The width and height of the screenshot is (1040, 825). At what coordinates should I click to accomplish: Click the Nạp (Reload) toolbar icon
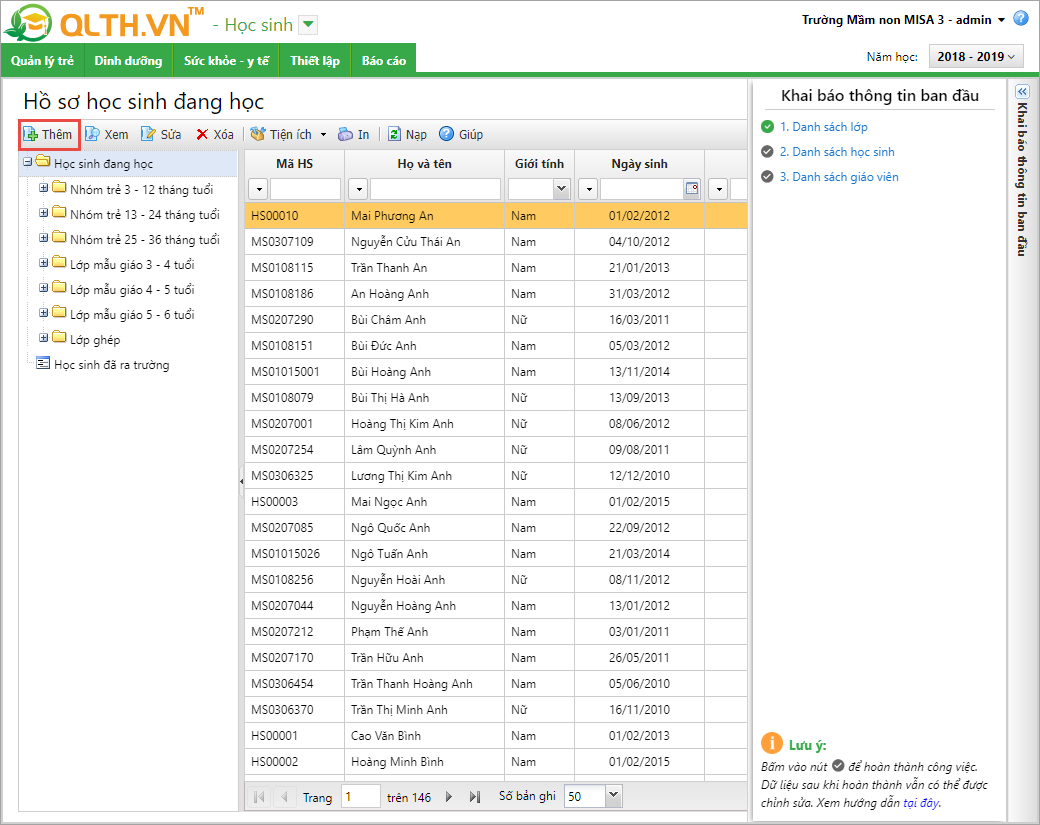394,134
